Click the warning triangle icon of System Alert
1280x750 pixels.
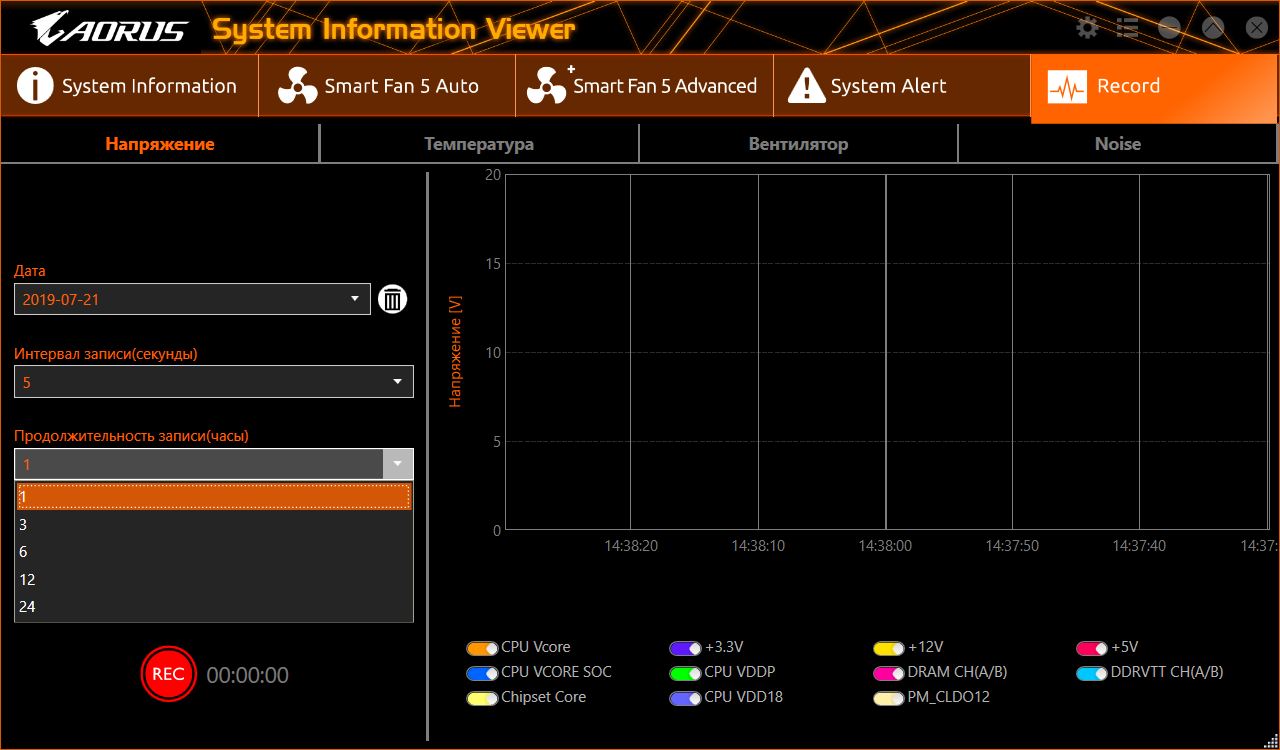(x=806, y=87)
